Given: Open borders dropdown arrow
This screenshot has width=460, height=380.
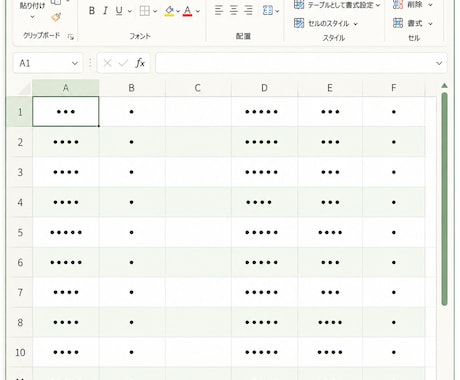Looking at the screenshot, I should pos(155,11).
